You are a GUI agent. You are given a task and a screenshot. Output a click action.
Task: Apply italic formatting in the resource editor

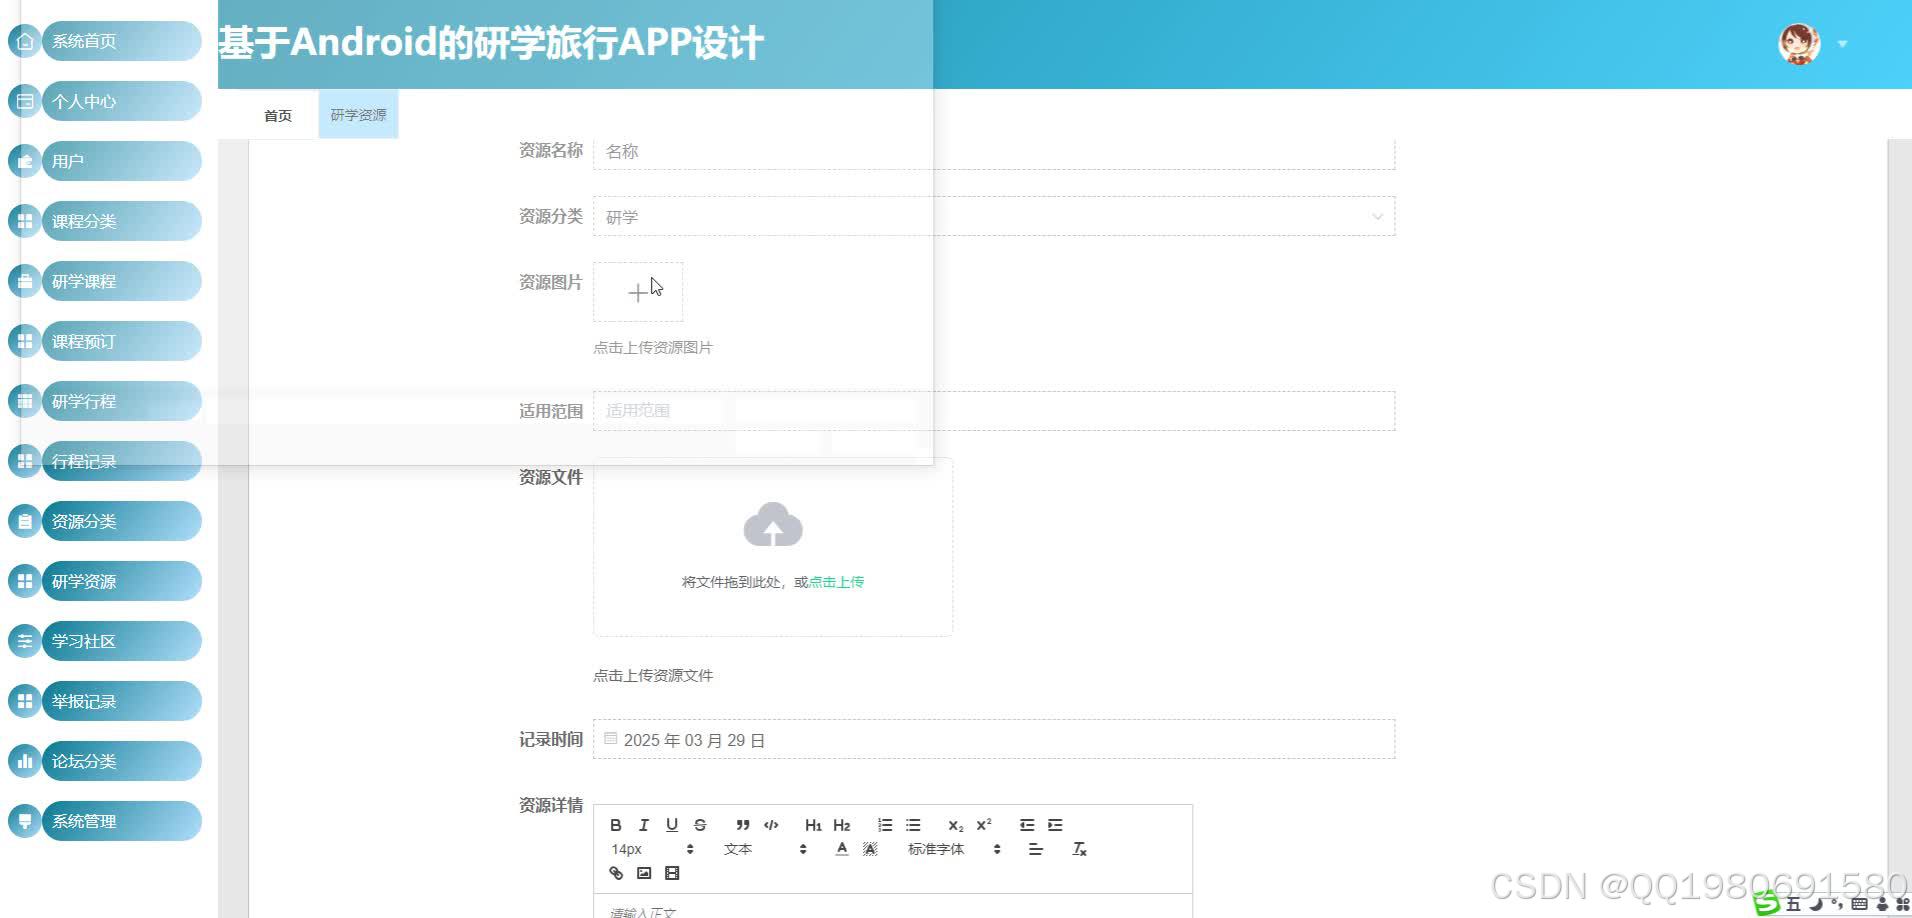644,825
